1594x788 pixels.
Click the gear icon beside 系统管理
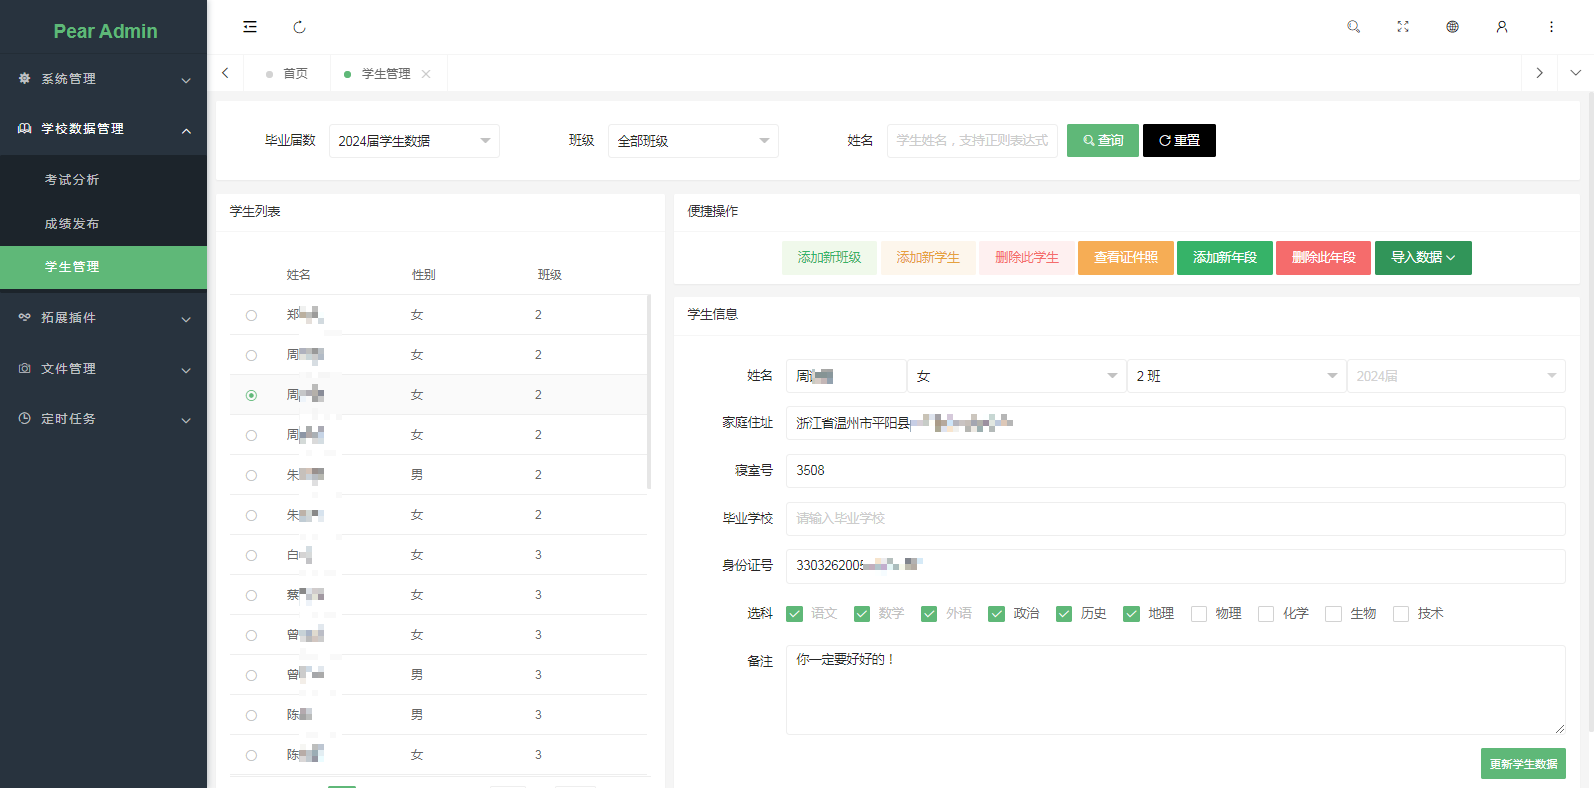tap(25, 78)
